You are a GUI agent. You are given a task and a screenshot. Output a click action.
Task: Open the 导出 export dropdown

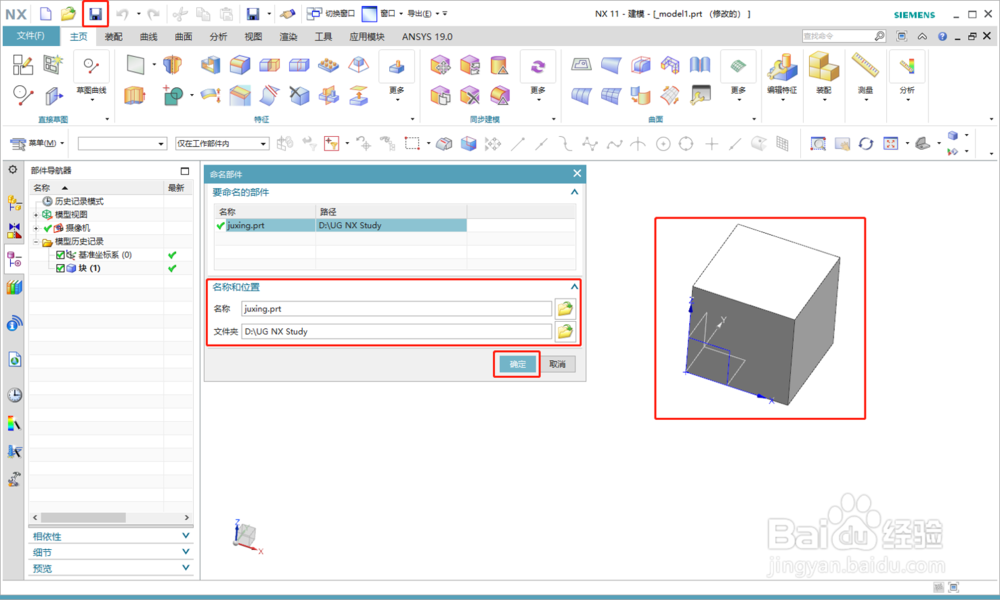point(422,13)
